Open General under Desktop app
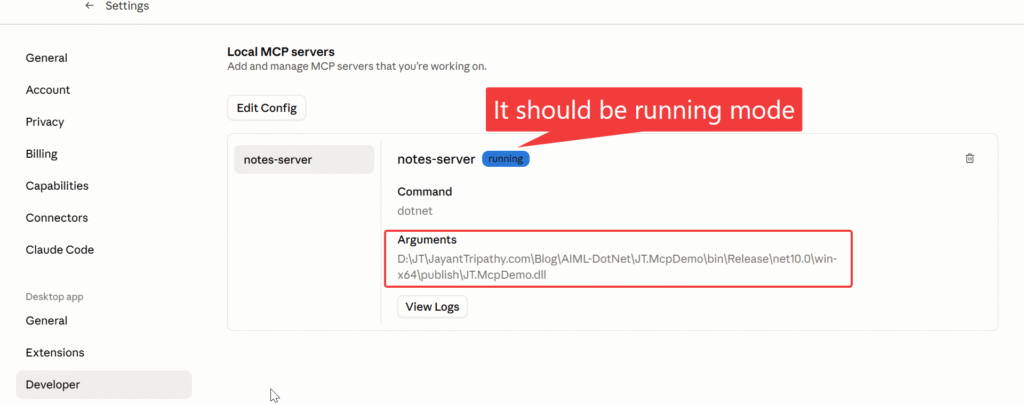This screenshot has width=1024, height=405. pos(46,321)
